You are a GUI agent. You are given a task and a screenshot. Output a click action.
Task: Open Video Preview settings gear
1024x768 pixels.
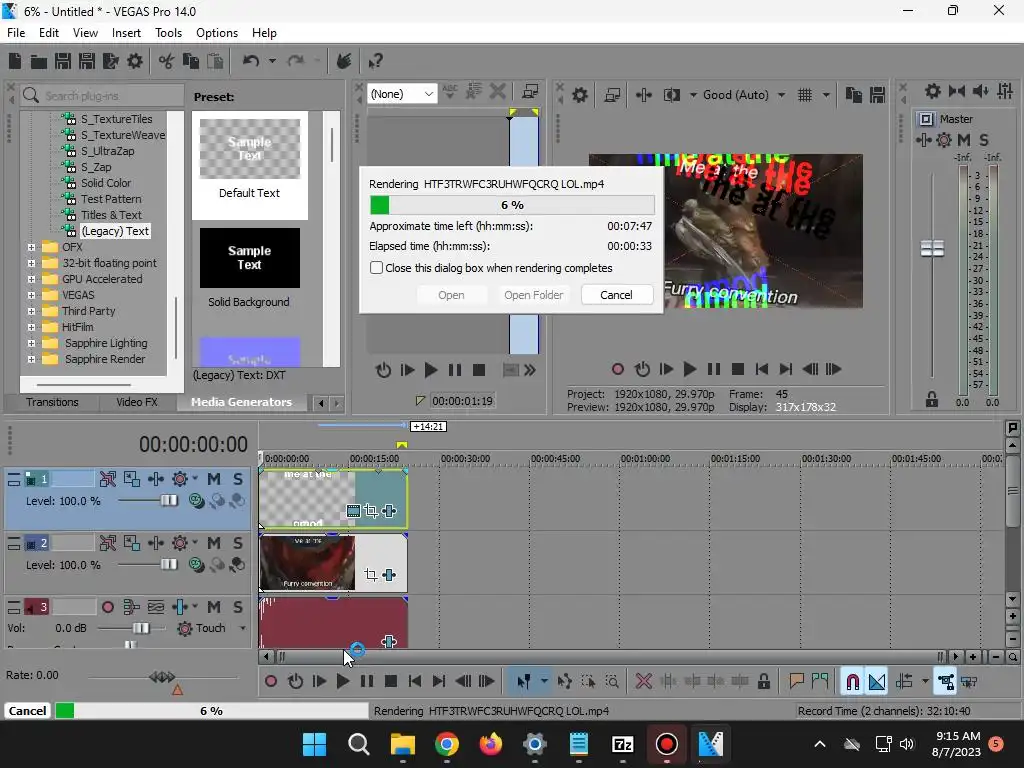pyautogui.click(x=579, y=95)
